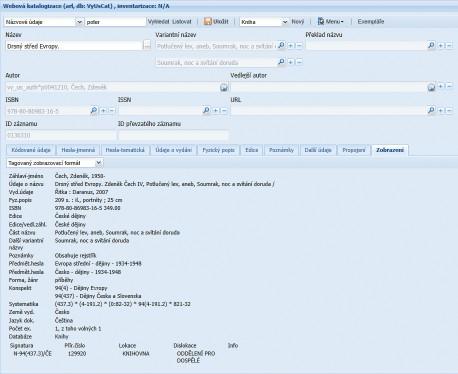Select the Zobrazení tab
458x374 pixels.
click(390, 150)
